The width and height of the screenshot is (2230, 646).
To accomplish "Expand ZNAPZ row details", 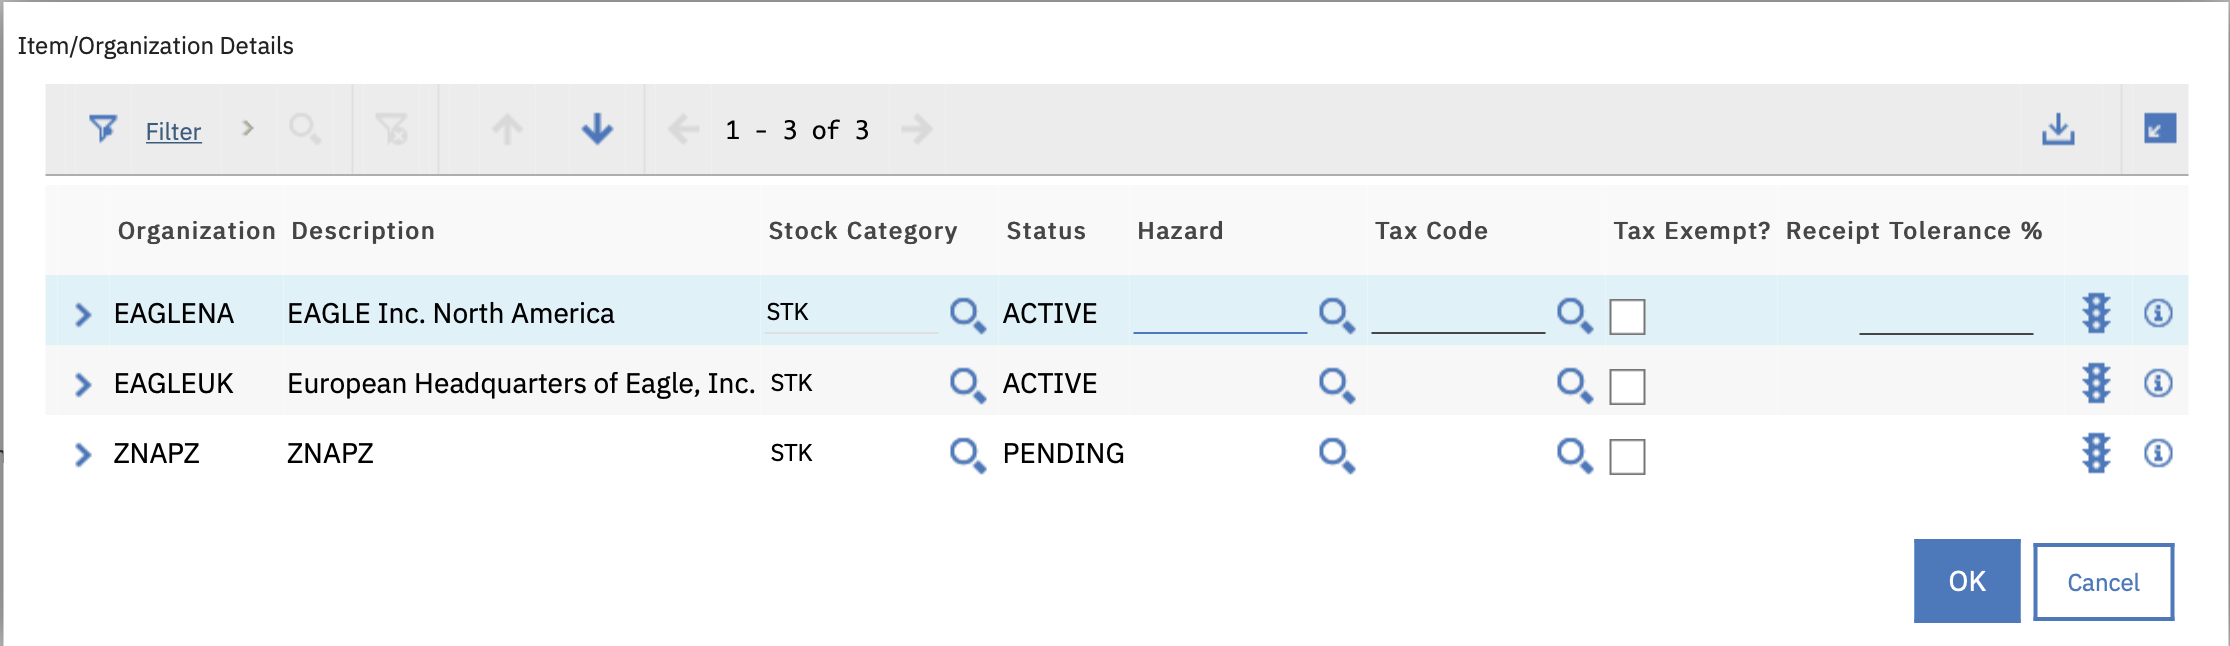I will [83, 455].
